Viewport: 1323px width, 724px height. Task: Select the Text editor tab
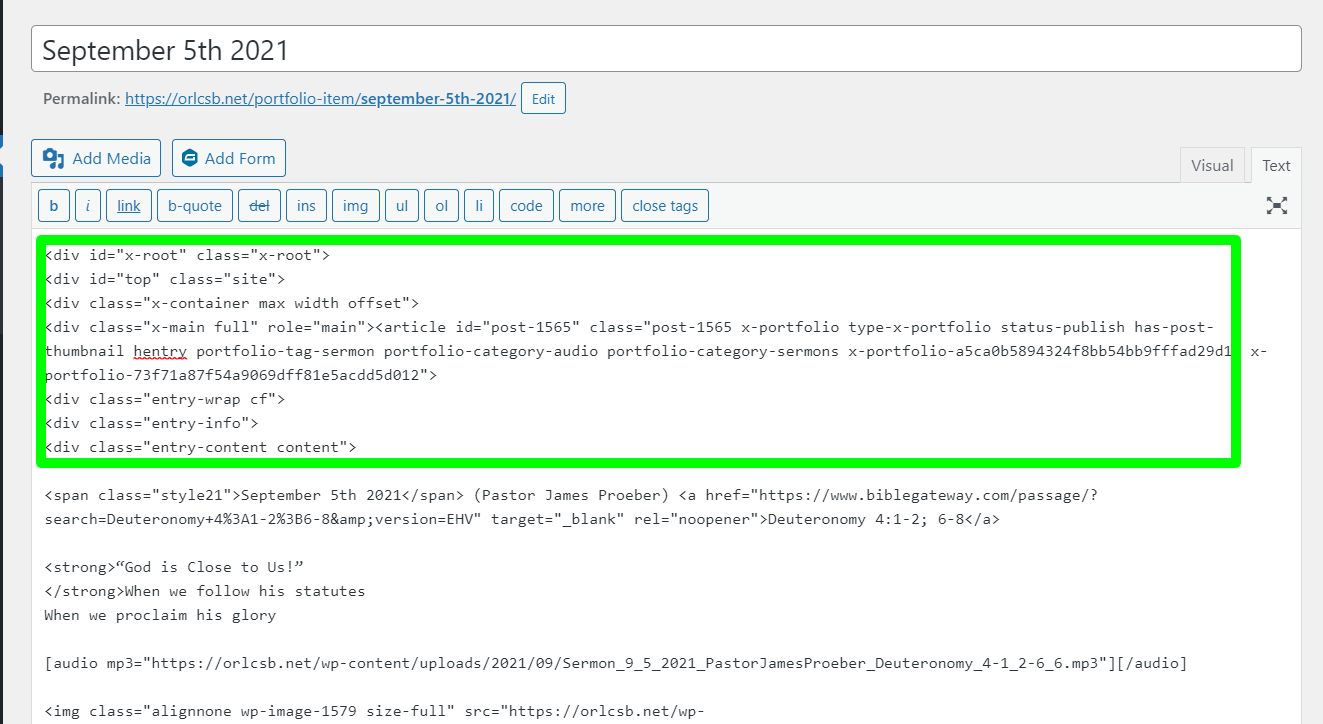click(x=1275, y=166)
